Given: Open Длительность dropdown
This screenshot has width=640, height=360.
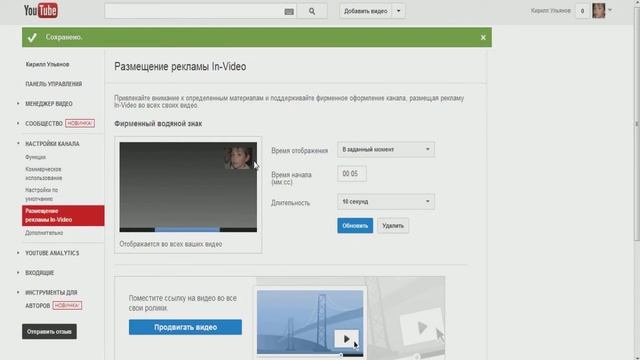Looking at the screenshot, I should (386, 202).
